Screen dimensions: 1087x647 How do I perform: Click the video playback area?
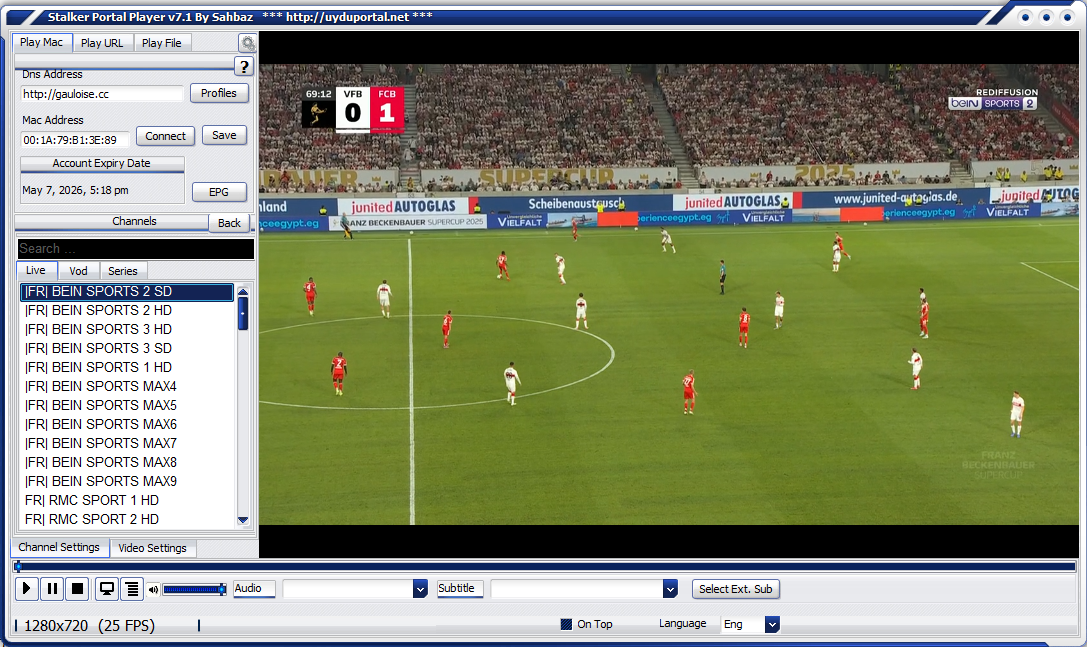coord(669,294)
